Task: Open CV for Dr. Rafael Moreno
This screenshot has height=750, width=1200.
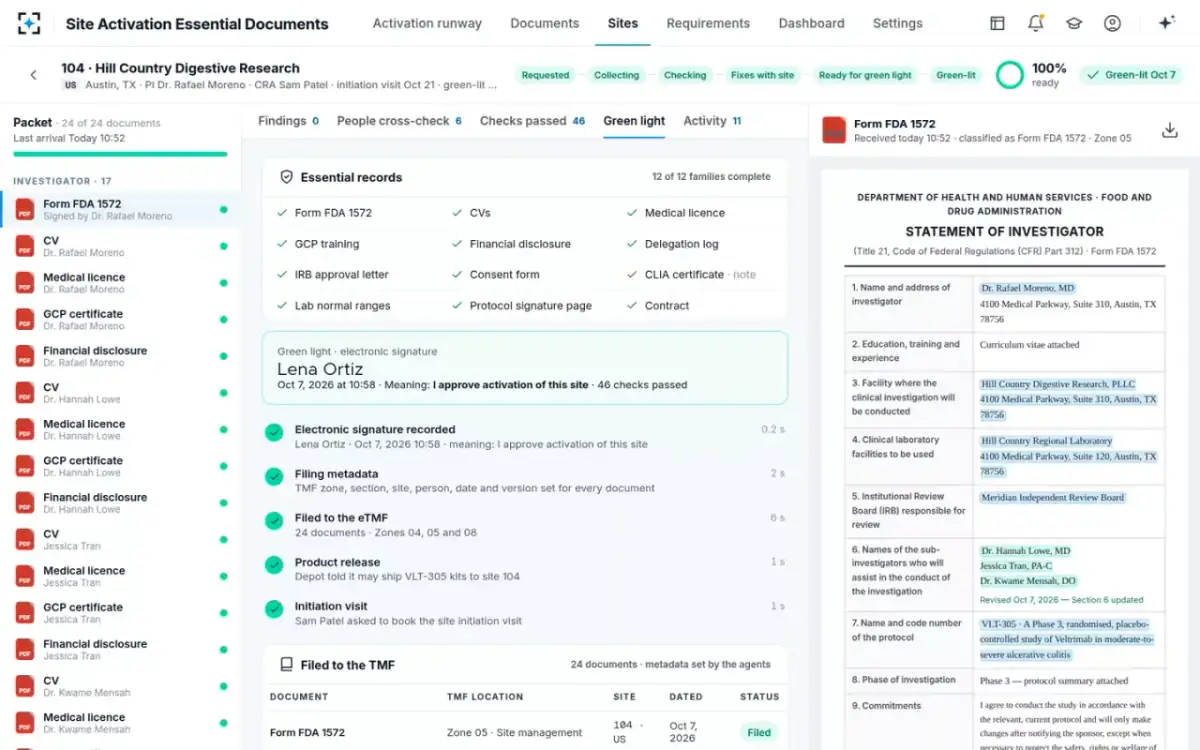Action: coord(120,246)
